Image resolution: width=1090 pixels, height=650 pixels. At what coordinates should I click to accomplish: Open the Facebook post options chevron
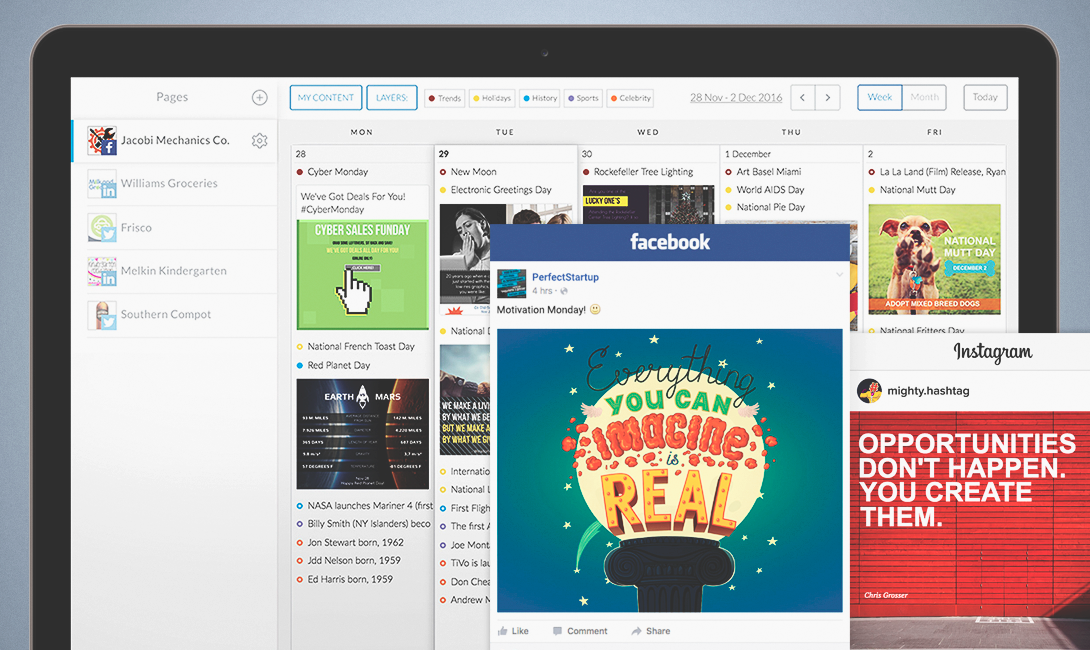click(839, 275)
